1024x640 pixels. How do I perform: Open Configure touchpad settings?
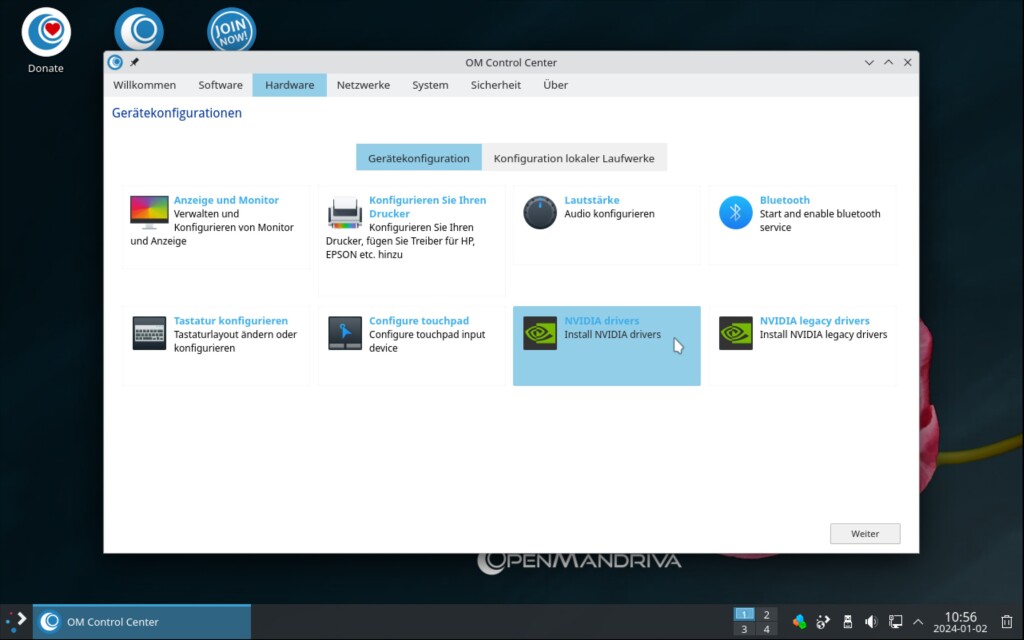coord(411,346)
